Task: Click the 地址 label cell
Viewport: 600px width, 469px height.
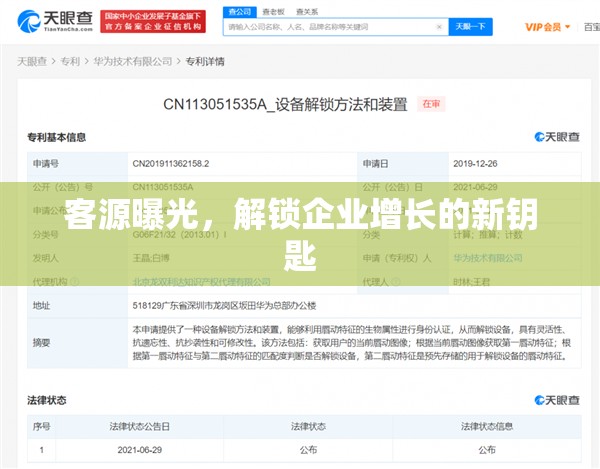Action: [77, 306]
